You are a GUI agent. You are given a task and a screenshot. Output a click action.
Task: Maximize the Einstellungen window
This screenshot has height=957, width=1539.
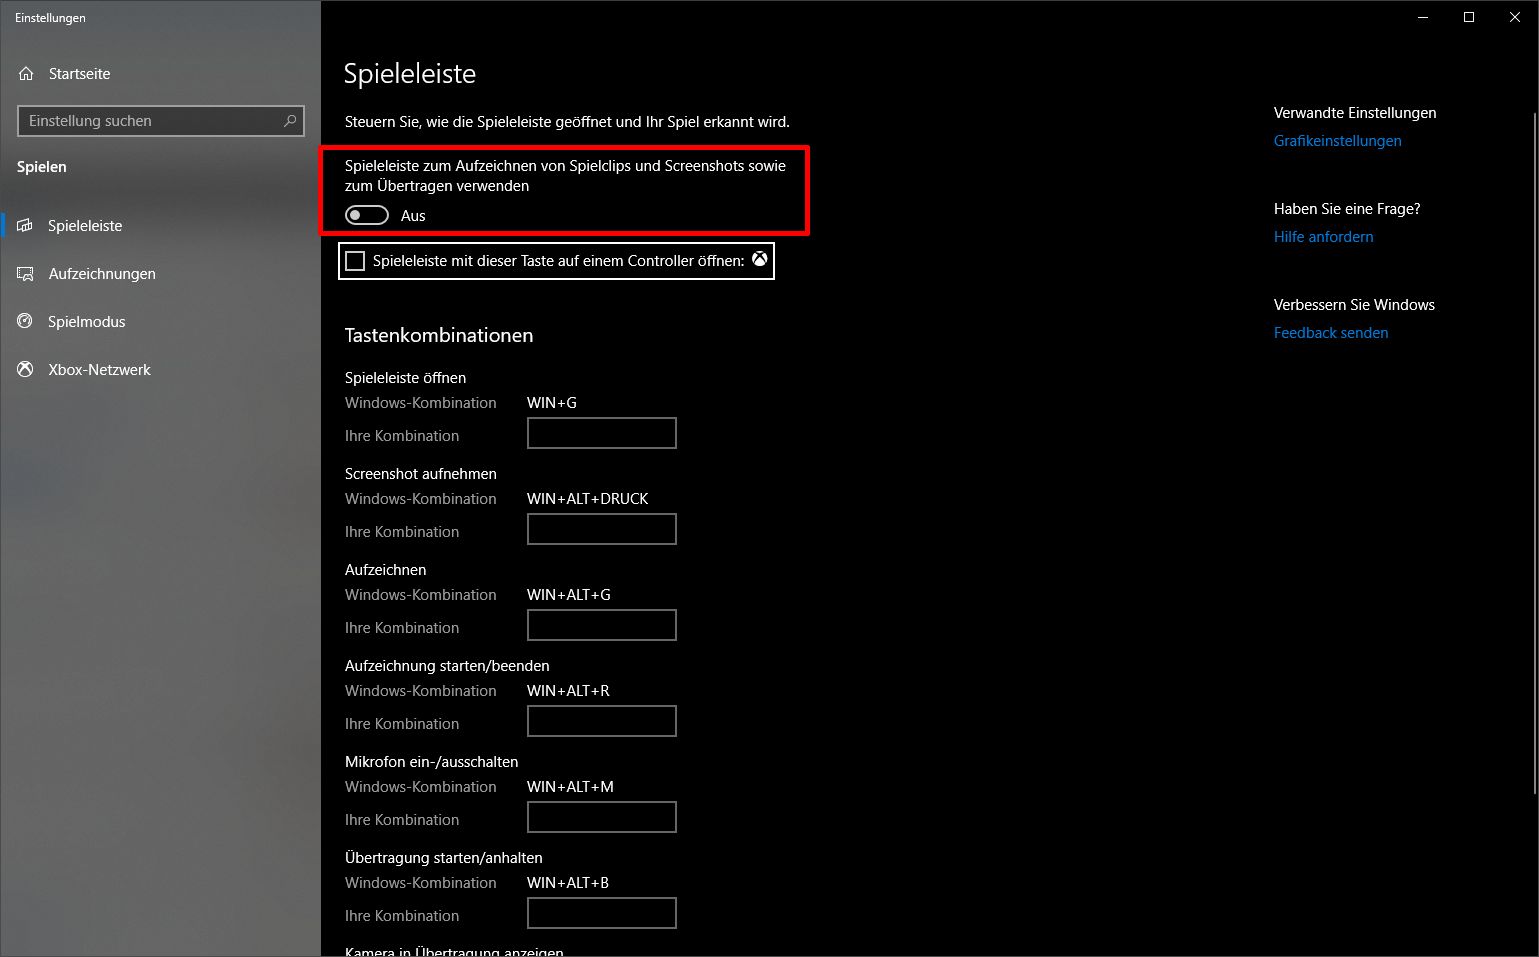(x=1469, y=17)
